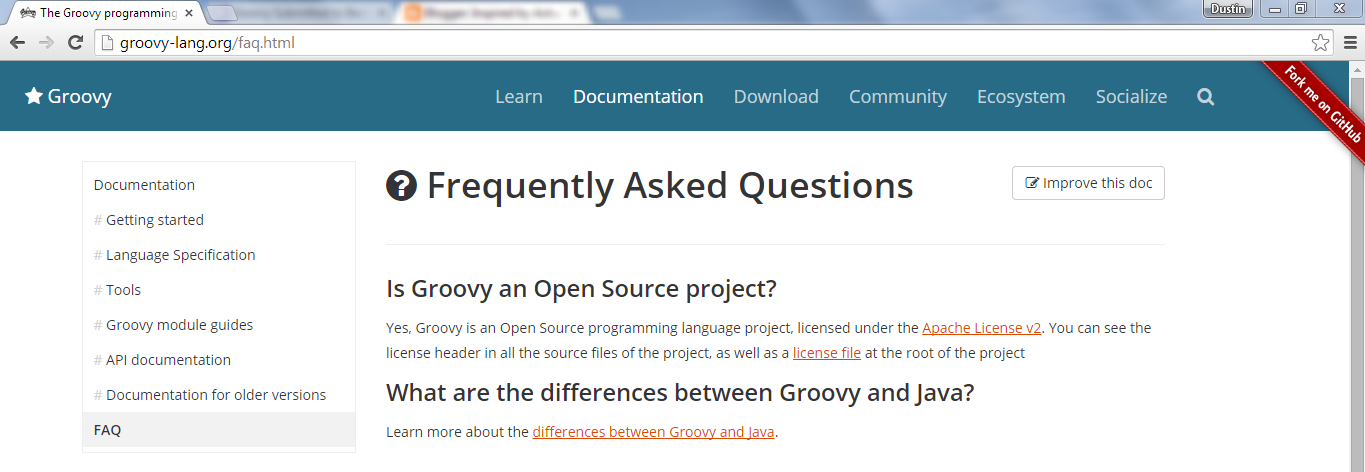
Task: Click the Dustin profile button
Action: [1228, 8]
